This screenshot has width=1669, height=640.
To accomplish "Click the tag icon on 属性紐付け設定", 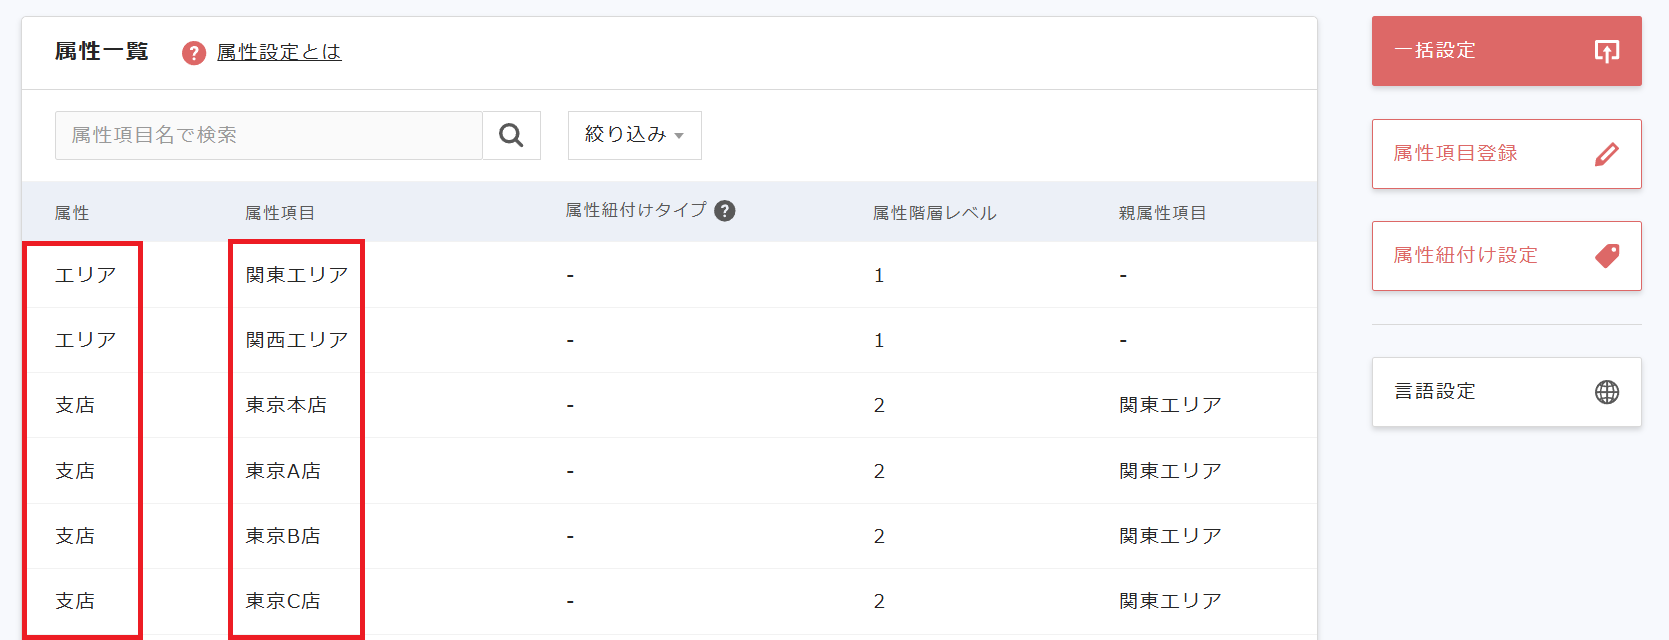I will pos(1606,256).
